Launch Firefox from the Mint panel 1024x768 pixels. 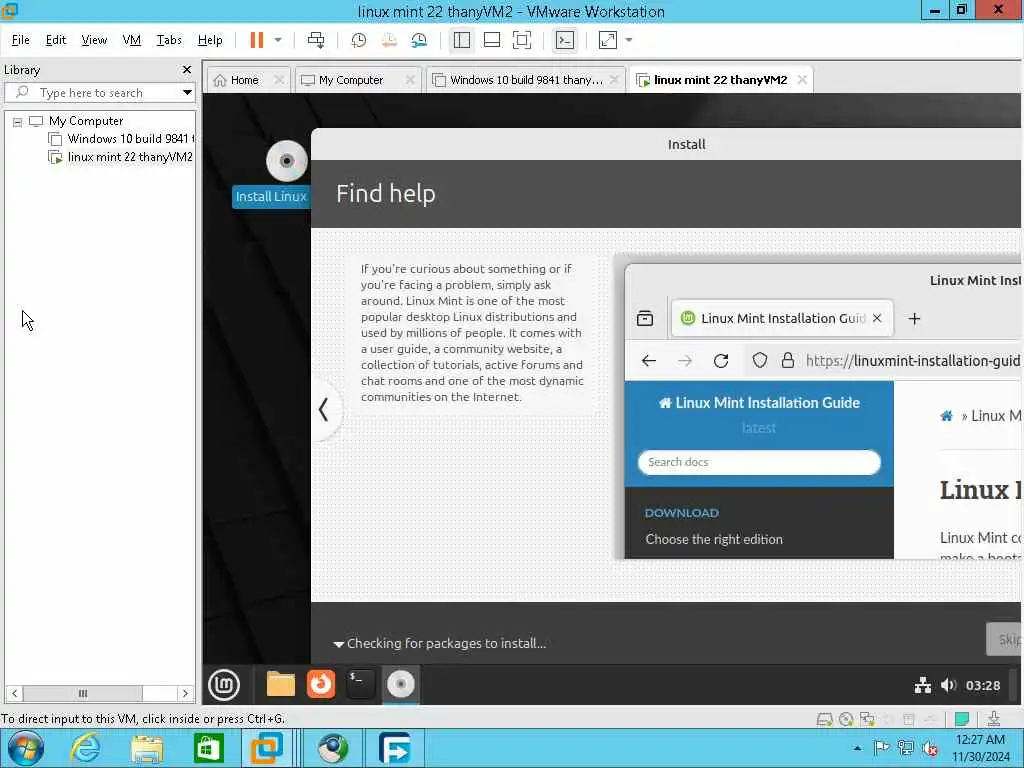point(321,684)
